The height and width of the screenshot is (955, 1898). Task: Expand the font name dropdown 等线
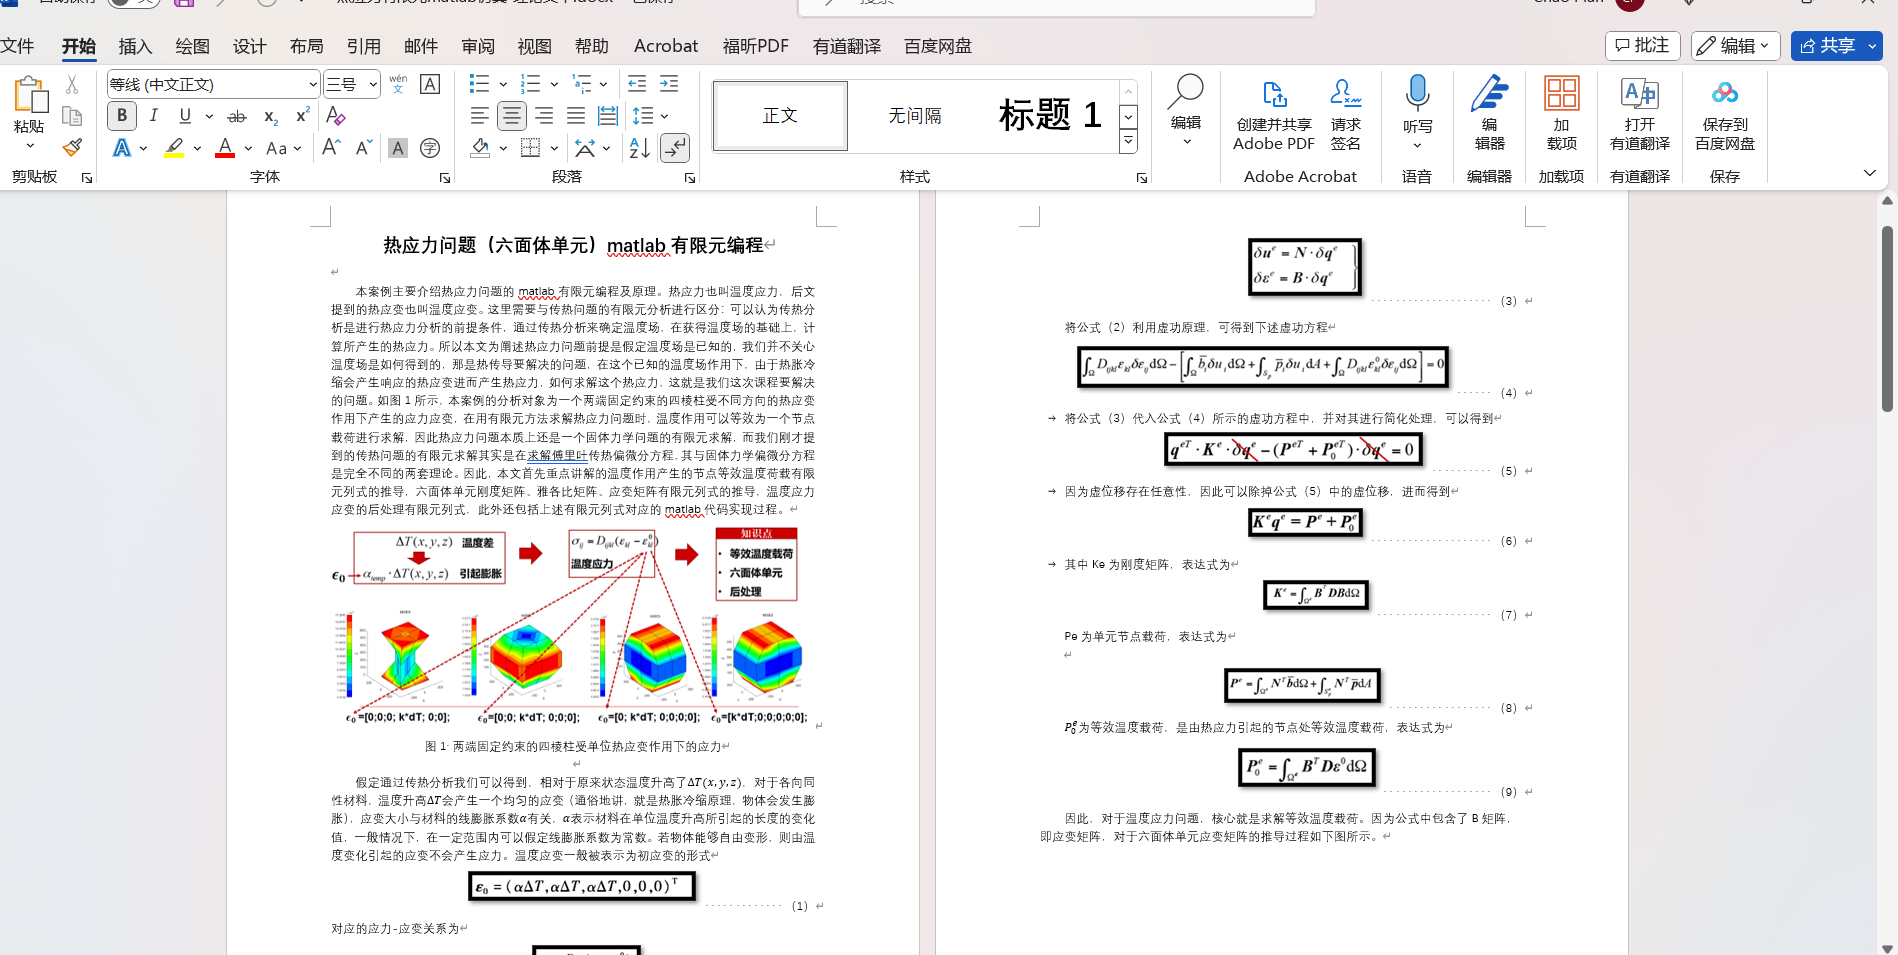[x=312, y=84]
